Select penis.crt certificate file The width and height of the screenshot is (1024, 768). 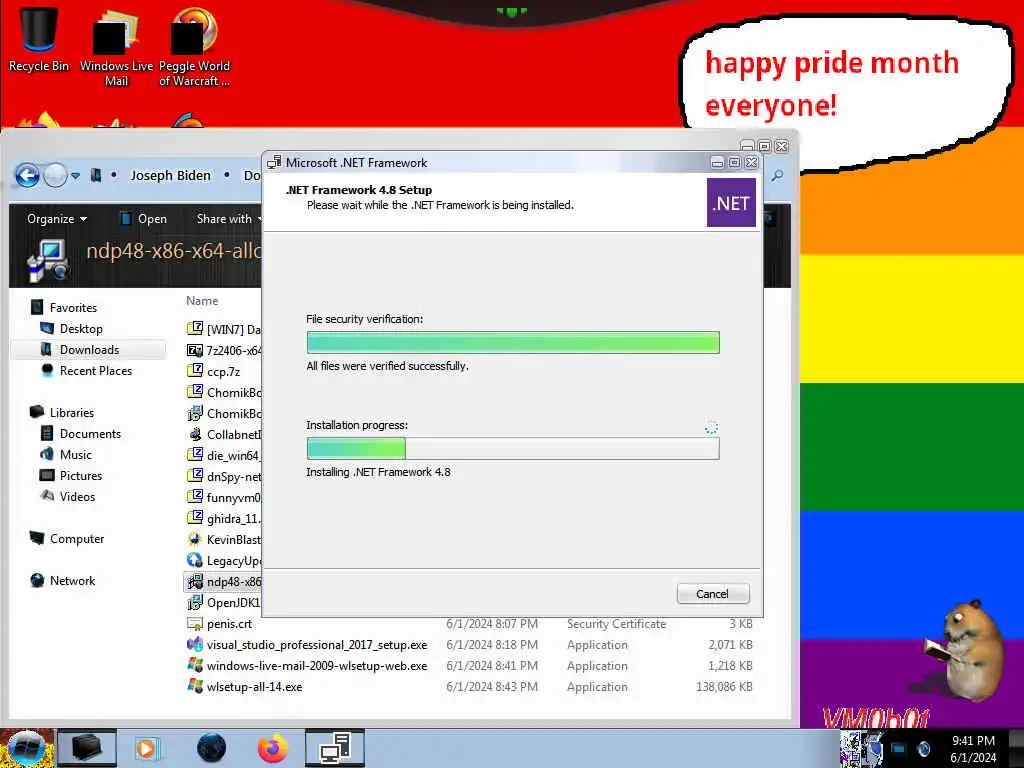tap(219, 624)
